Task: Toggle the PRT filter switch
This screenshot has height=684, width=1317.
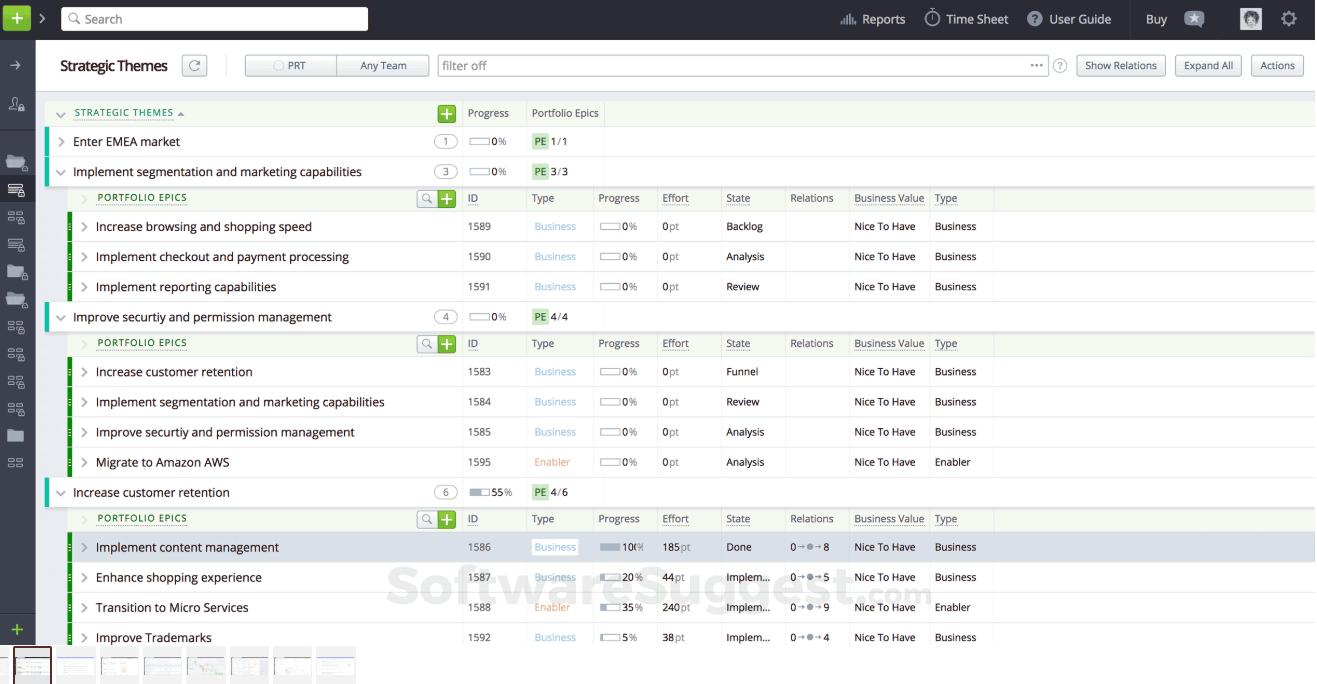Action: tap(290, 65)
